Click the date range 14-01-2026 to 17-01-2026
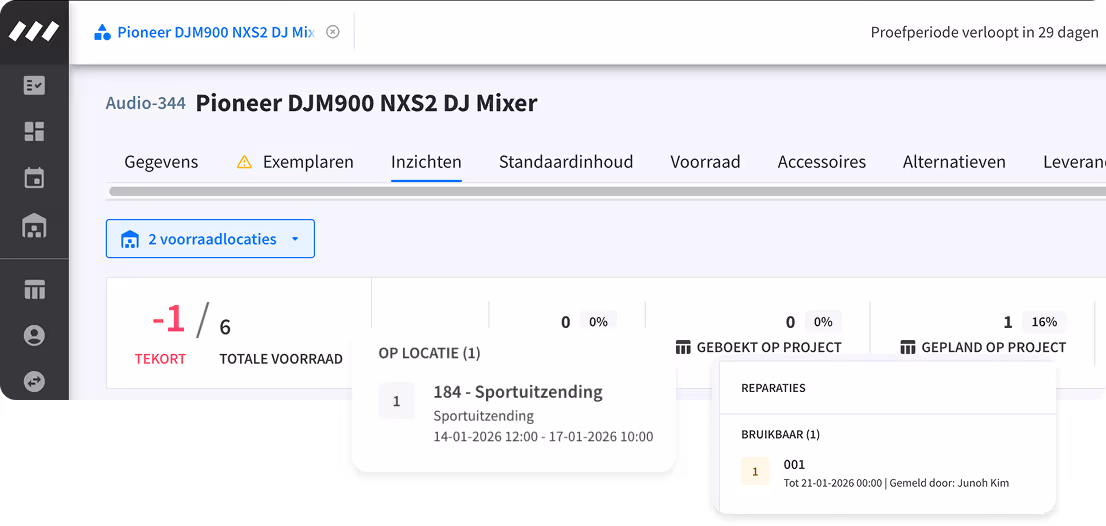 pos(543,436)
